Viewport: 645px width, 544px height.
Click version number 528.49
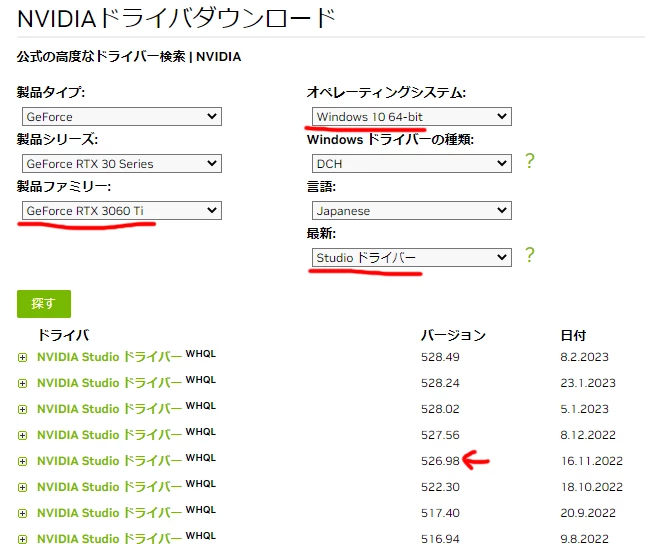click(440, 357)
